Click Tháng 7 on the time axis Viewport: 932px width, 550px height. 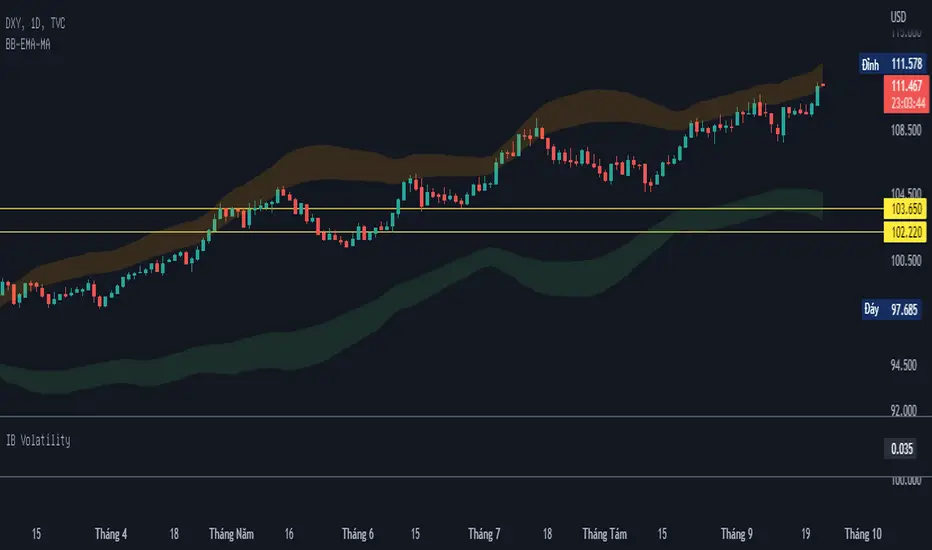[483, 534]
